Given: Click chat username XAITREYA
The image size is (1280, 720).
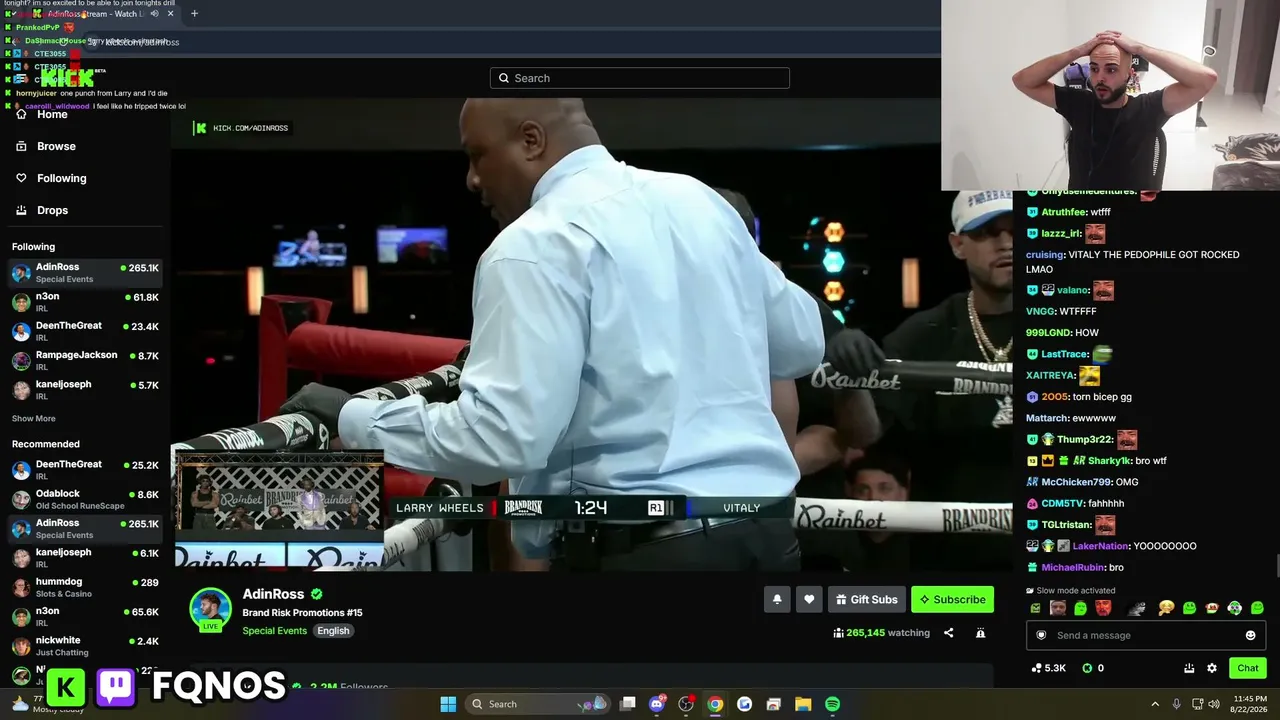Looking at the screenshot, I should (1050, 376).
